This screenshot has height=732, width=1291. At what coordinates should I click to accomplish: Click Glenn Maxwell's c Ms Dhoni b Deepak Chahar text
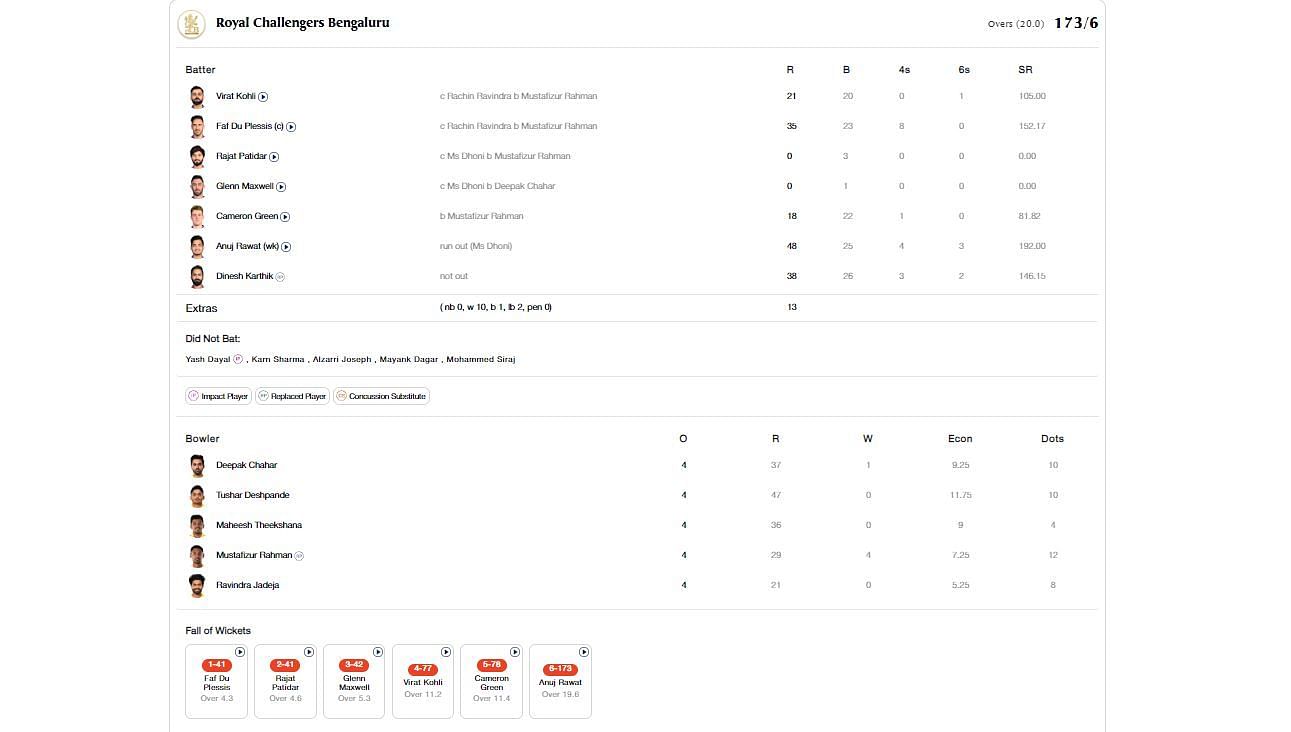click(x=498, y=187)
